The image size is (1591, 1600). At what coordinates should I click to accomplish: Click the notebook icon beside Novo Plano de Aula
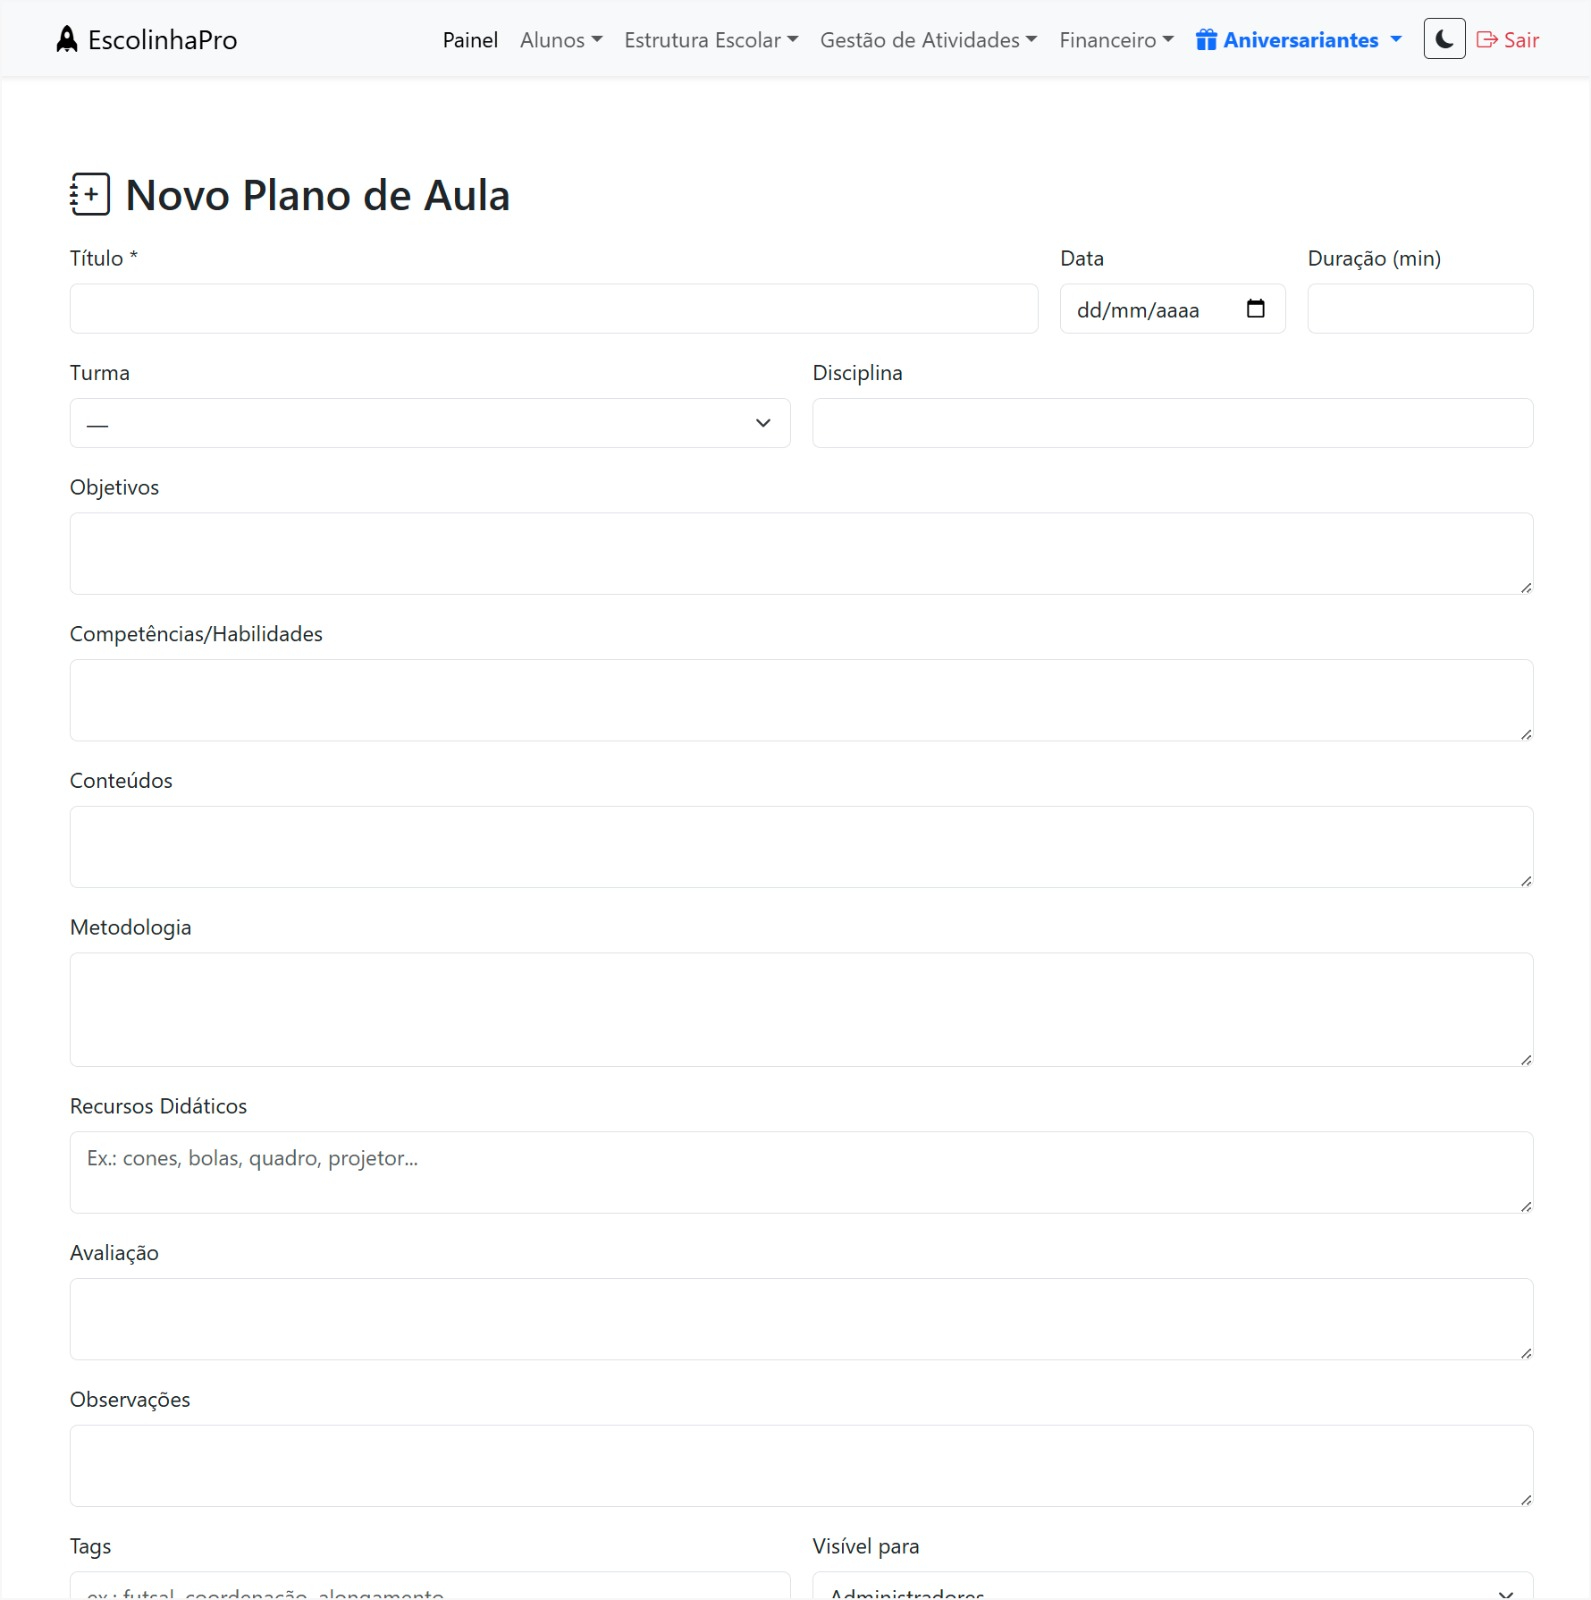(90, 195)
